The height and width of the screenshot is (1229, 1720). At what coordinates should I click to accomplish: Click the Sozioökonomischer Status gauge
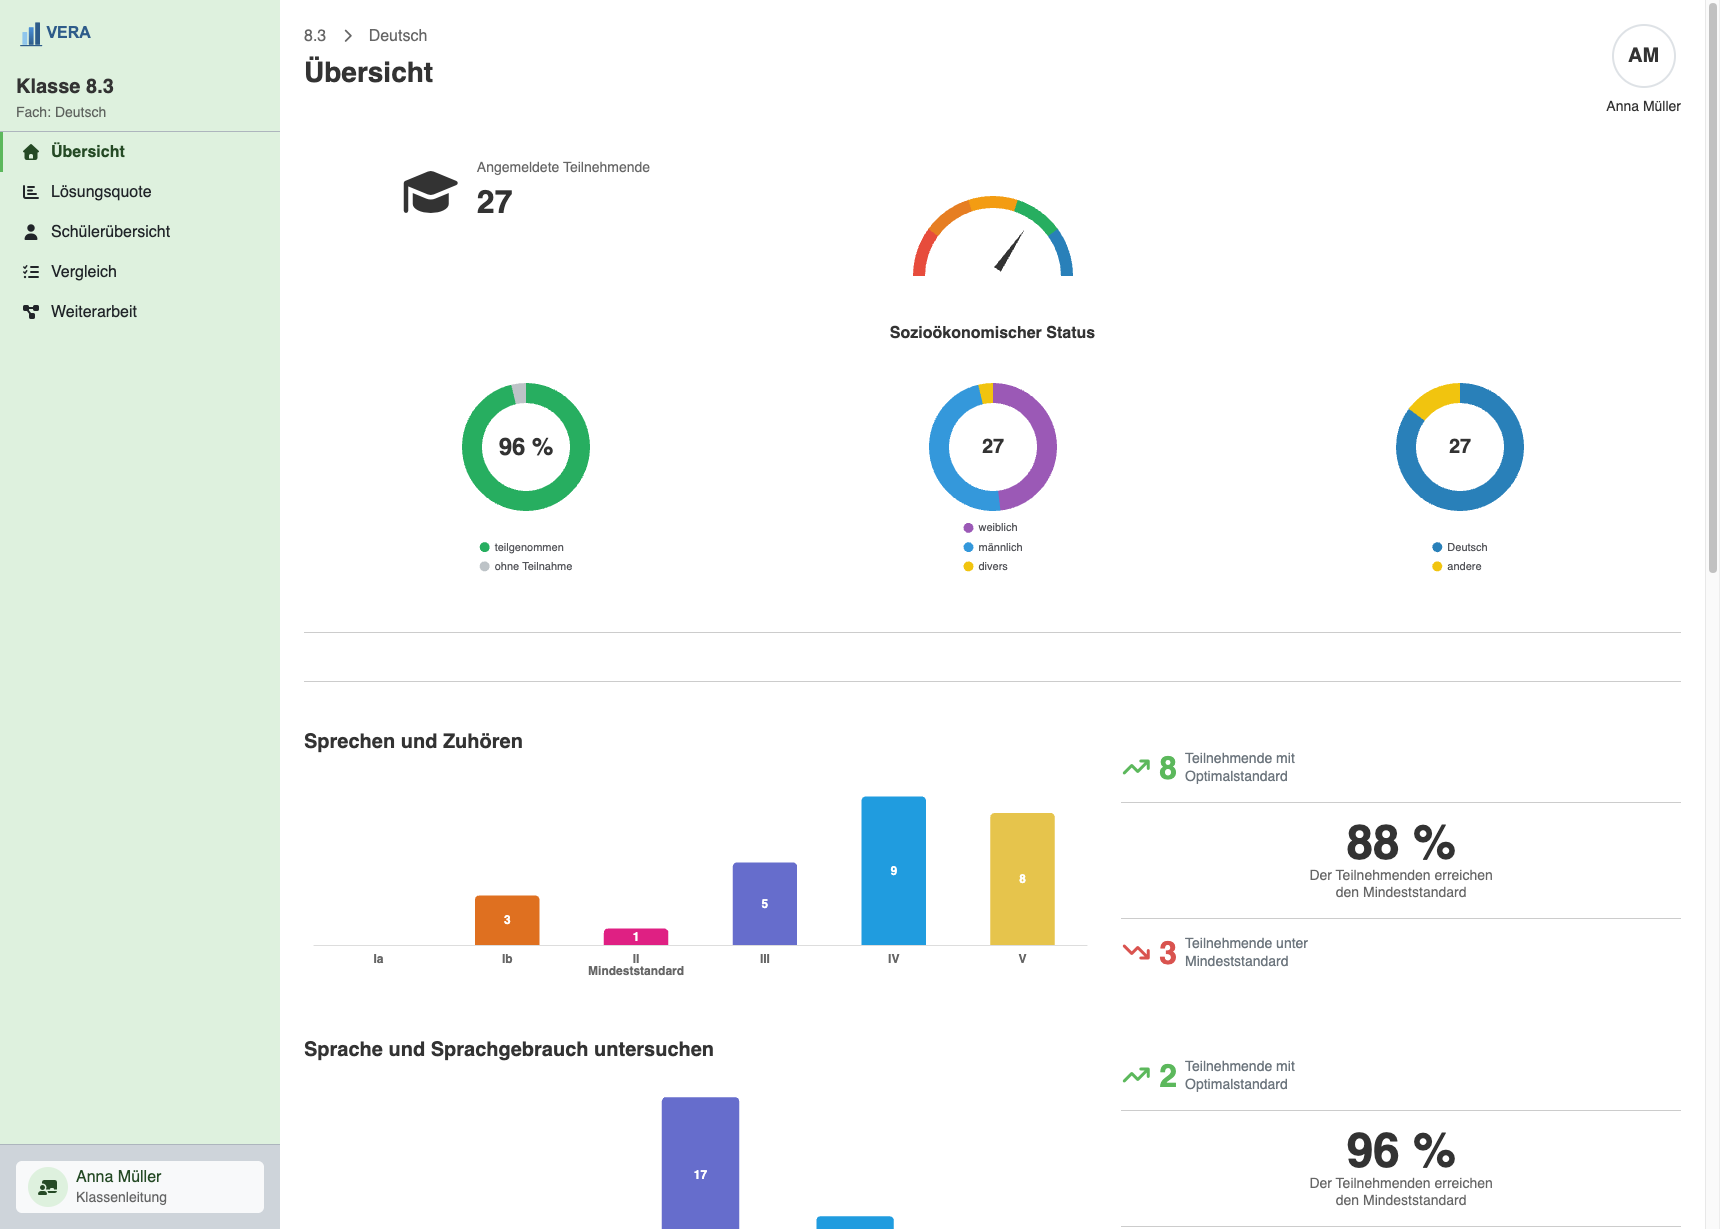point(993,236)
